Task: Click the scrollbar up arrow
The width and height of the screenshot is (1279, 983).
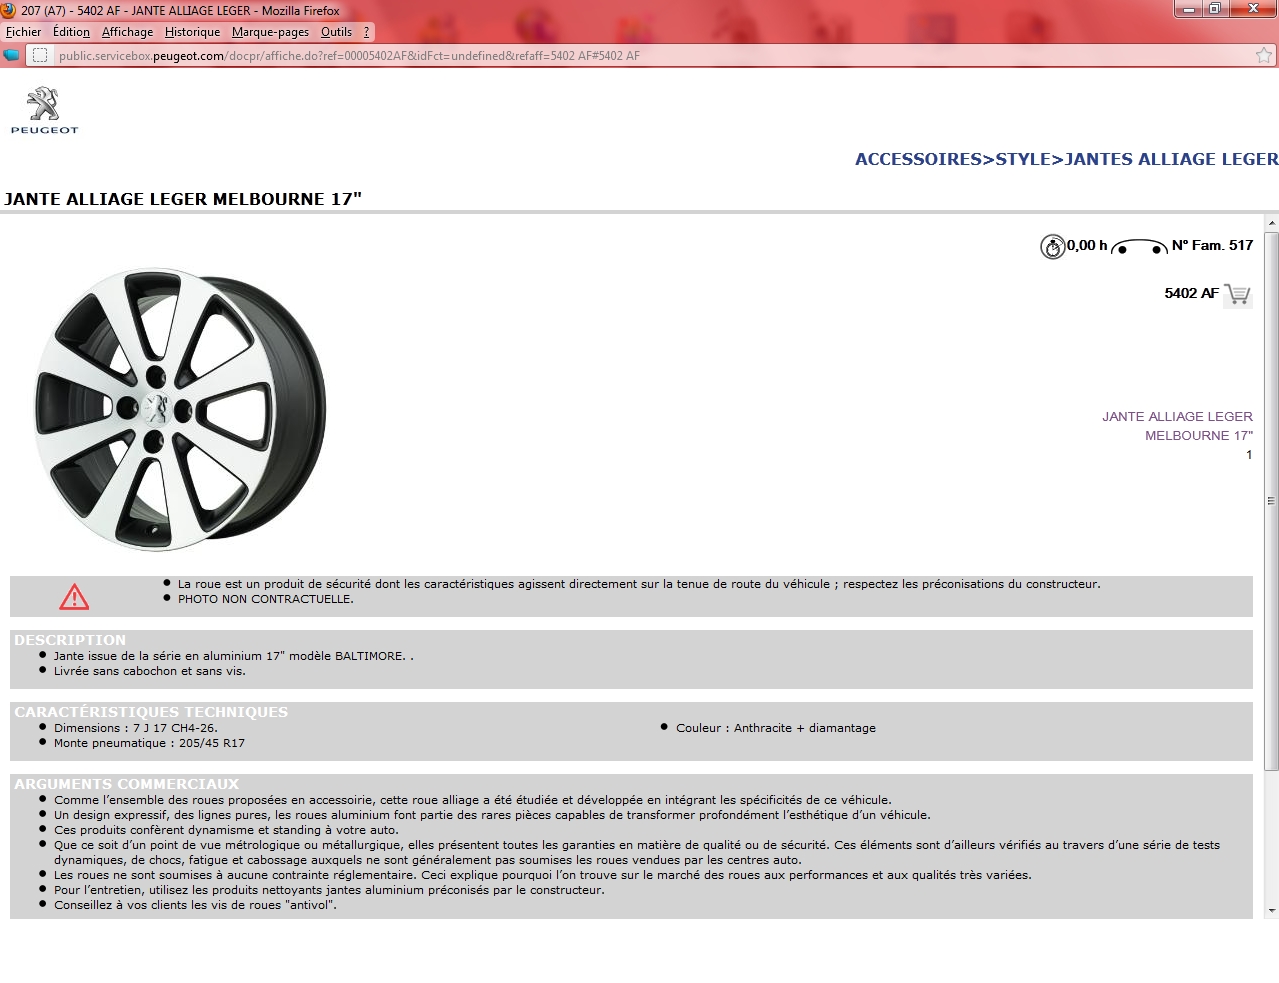Action: [x=1272, y=223]
